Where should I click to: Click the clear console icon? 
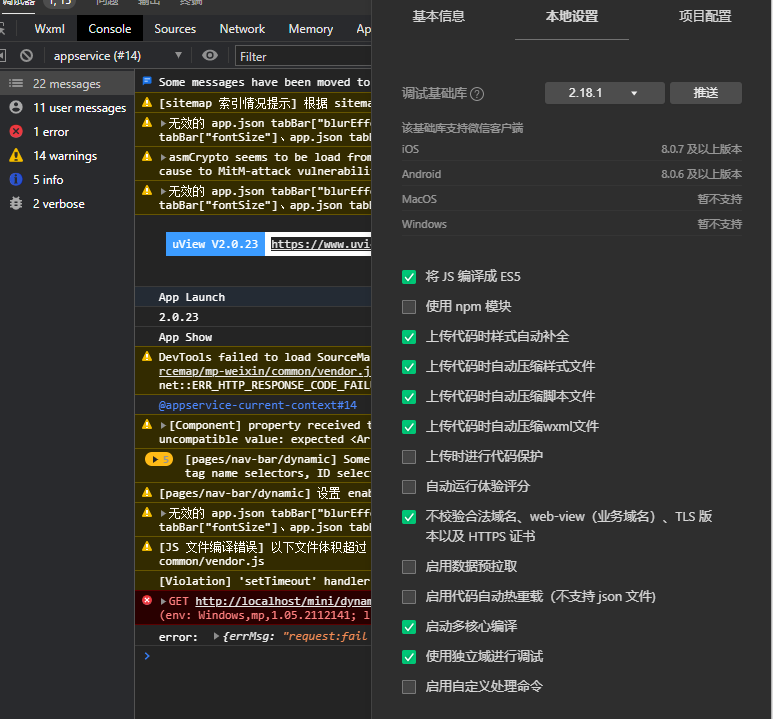(26, 56)
